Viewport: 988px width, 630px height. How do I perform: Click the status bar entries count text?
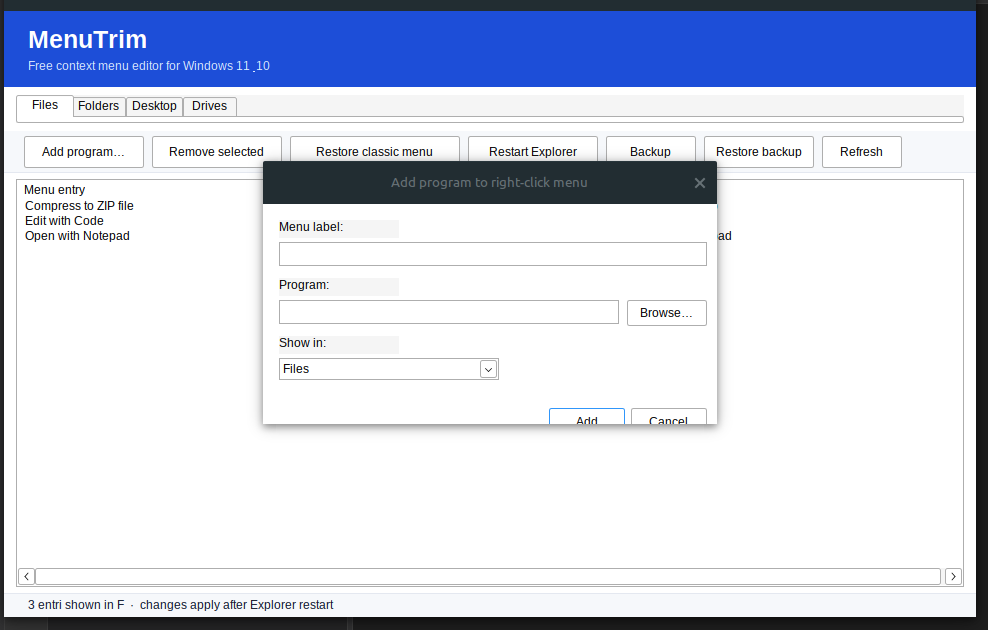pyautogui.click(x=76, y=605)
